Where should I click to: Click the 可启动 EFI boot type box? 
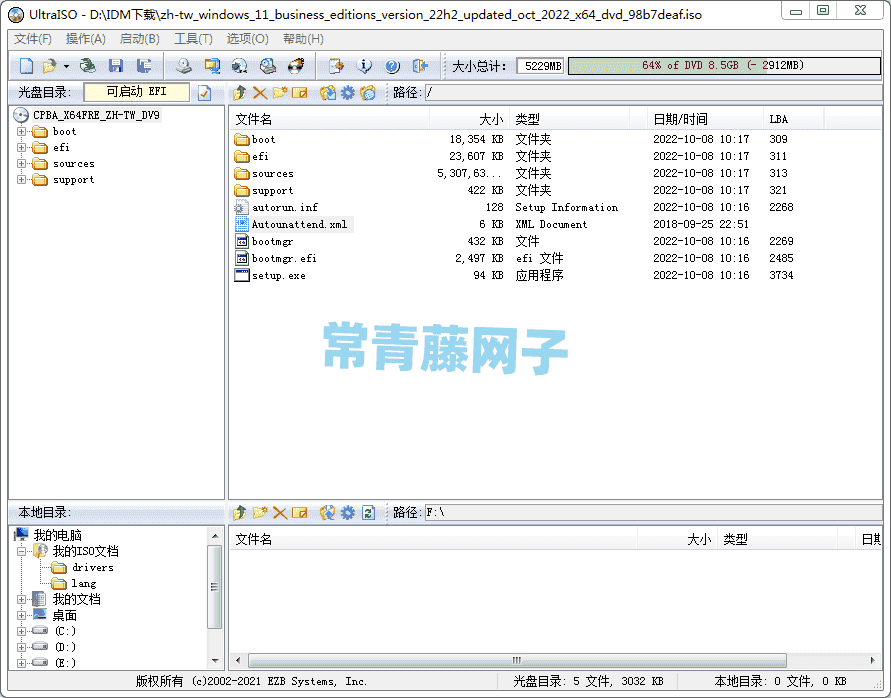click(x=136, y=92)
